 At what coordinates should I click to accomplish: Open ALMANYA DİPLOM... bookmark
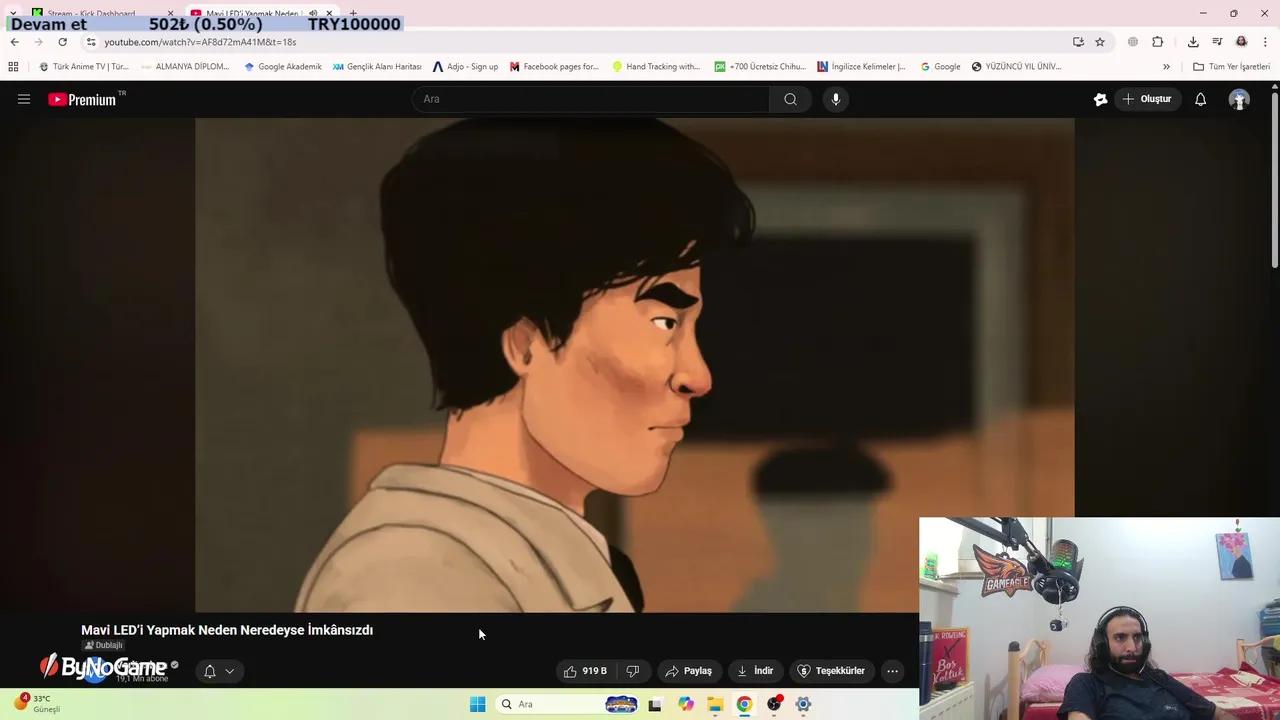pos(185,67)
